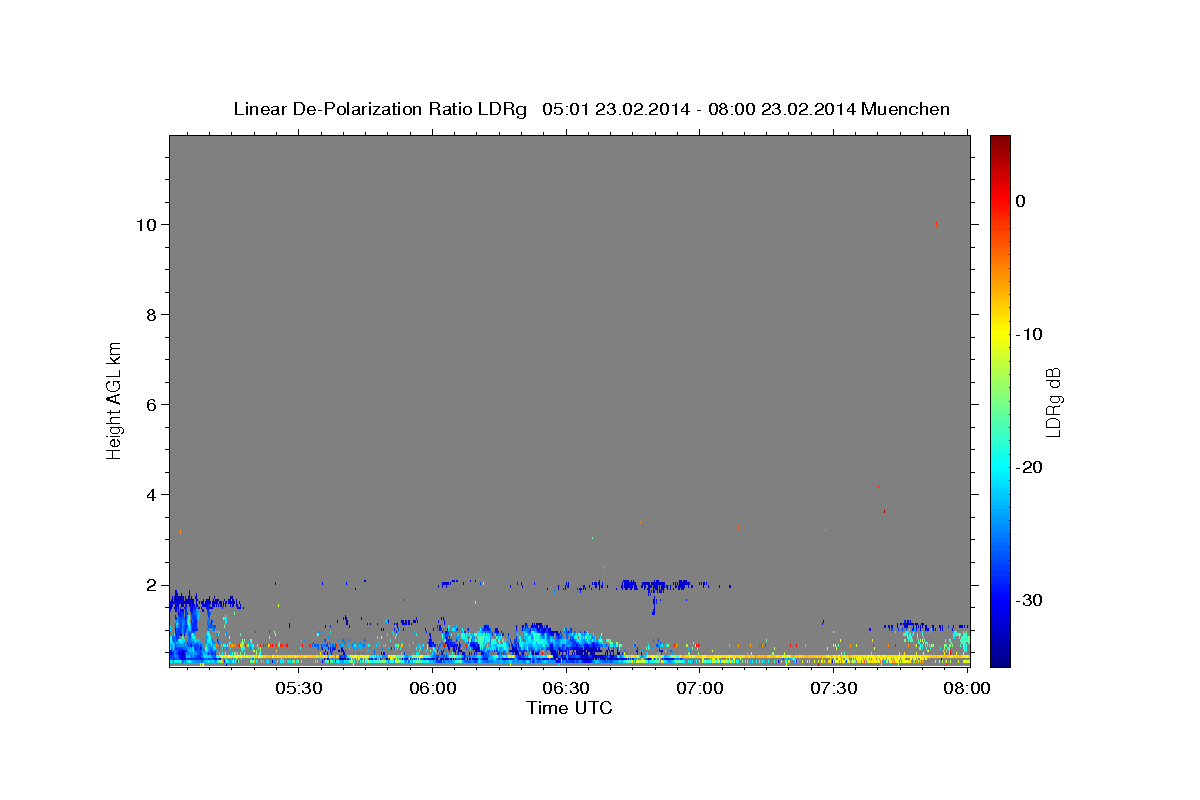
Task: Select the 06:00 time tick label
Action: [x=433, y=688]
